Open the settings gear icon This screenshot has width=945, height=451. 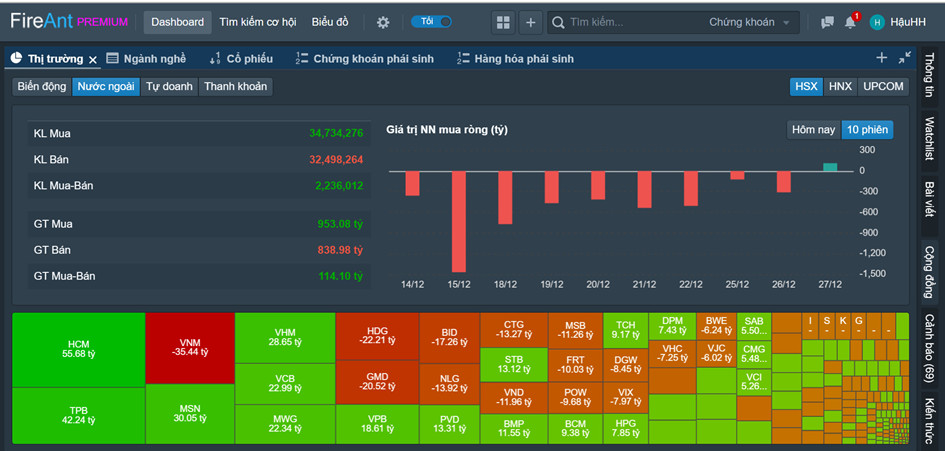point(383,22)
